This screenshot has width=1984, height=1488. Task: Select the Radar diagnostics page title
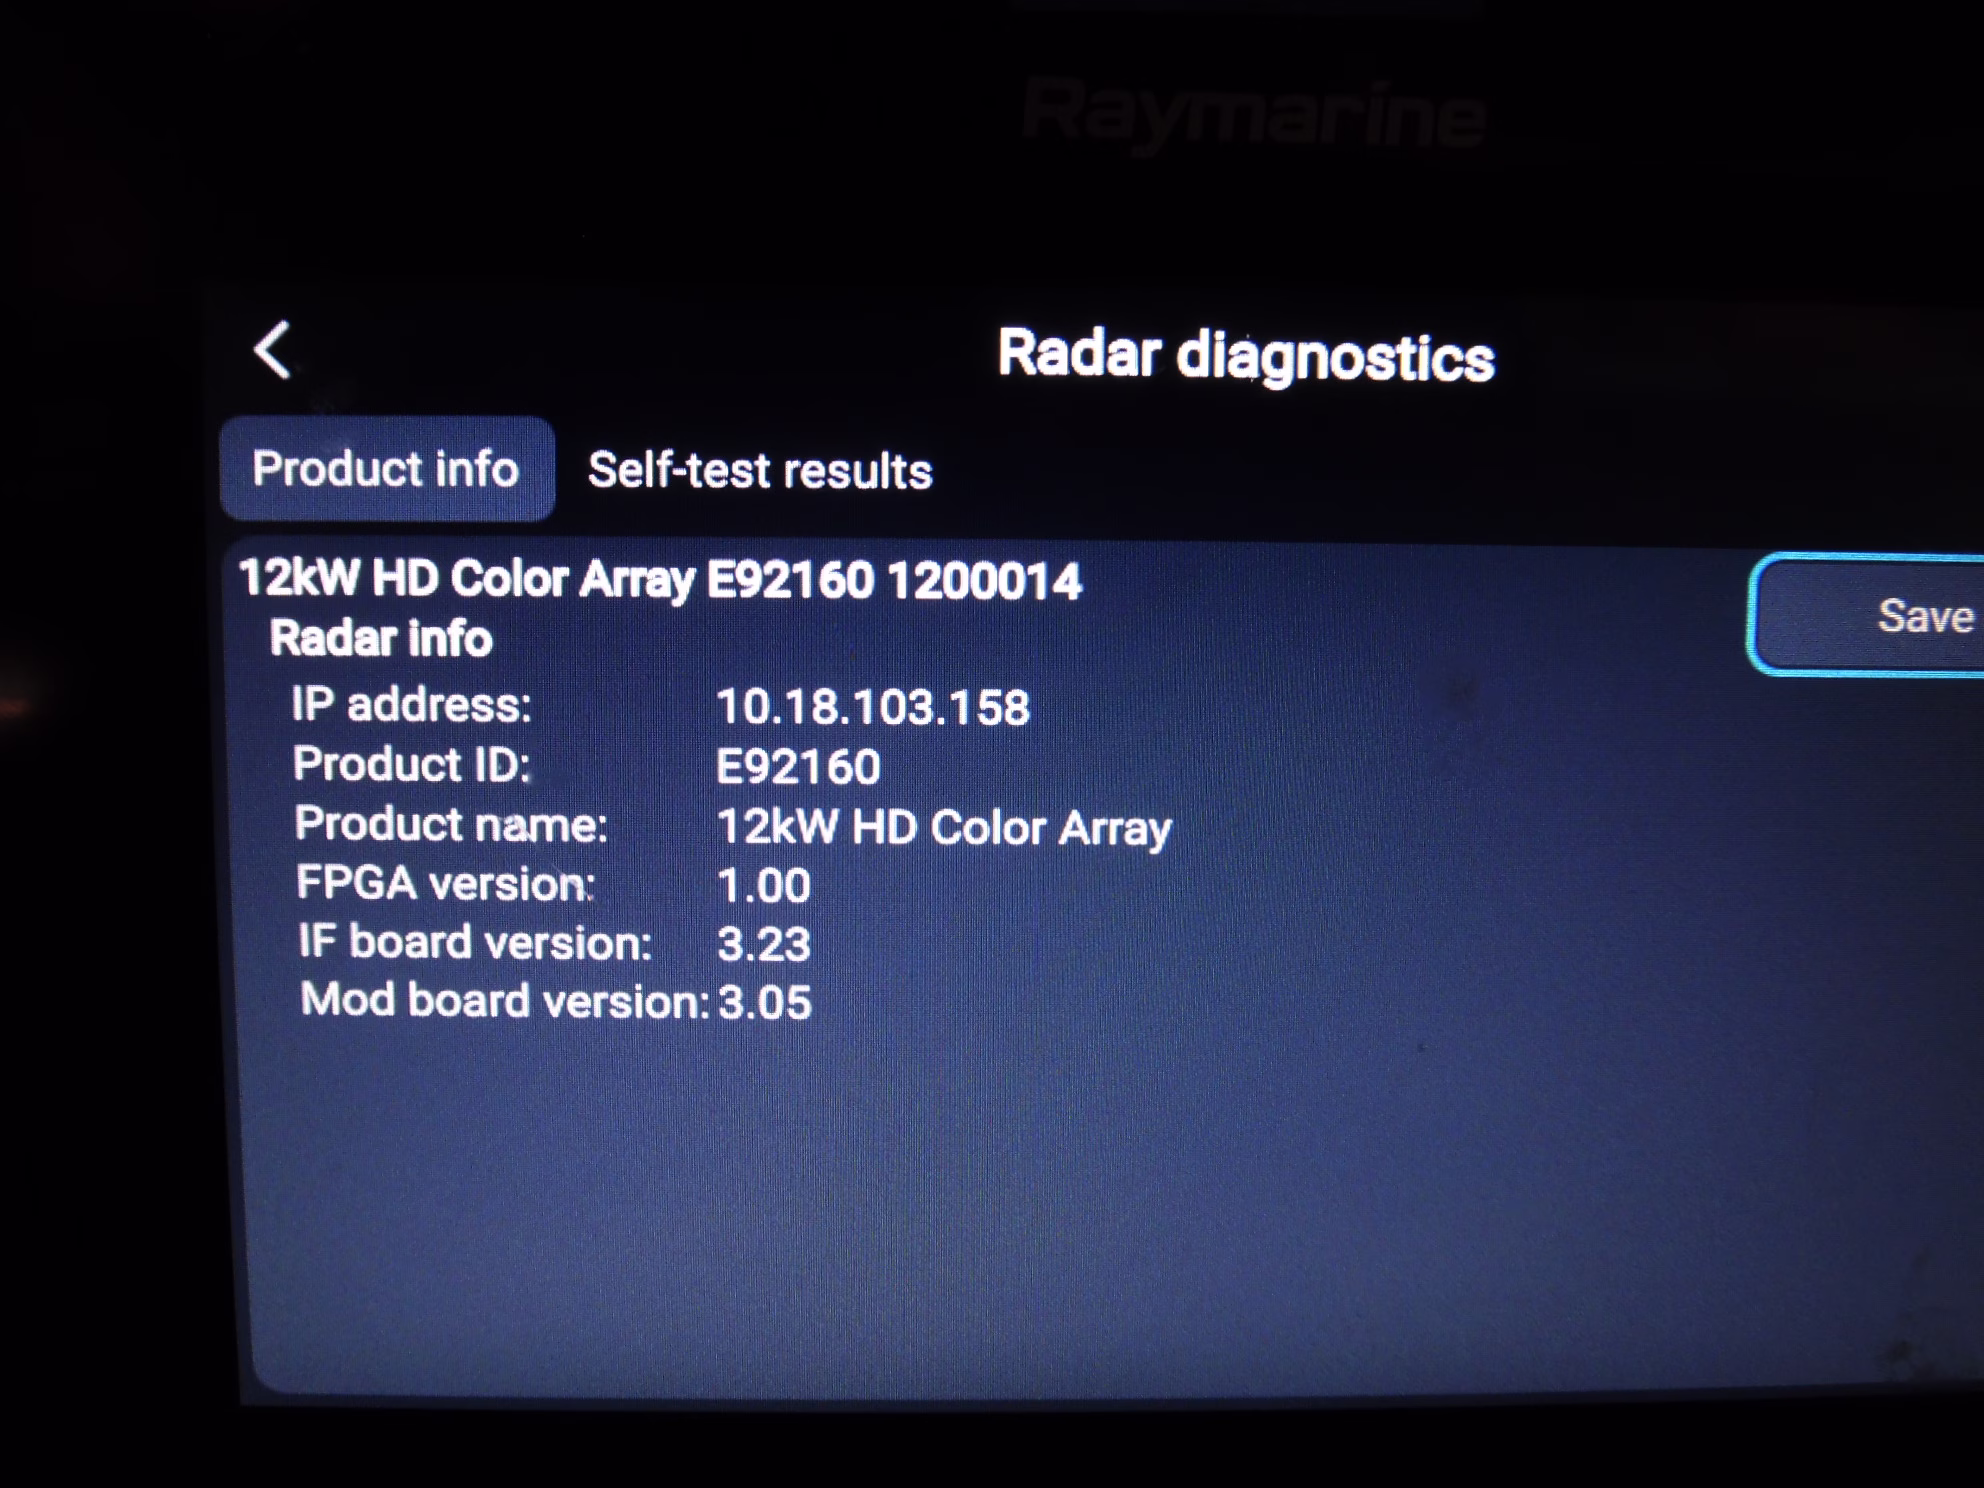tap(1245, 355)
